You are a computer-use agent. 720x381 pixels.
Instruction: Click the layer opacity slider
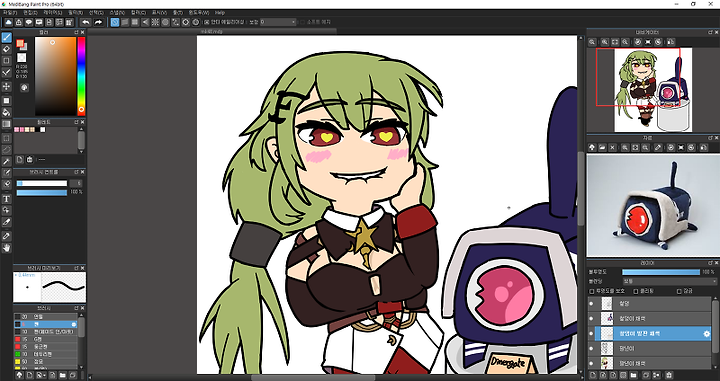(x=661, y=272)
